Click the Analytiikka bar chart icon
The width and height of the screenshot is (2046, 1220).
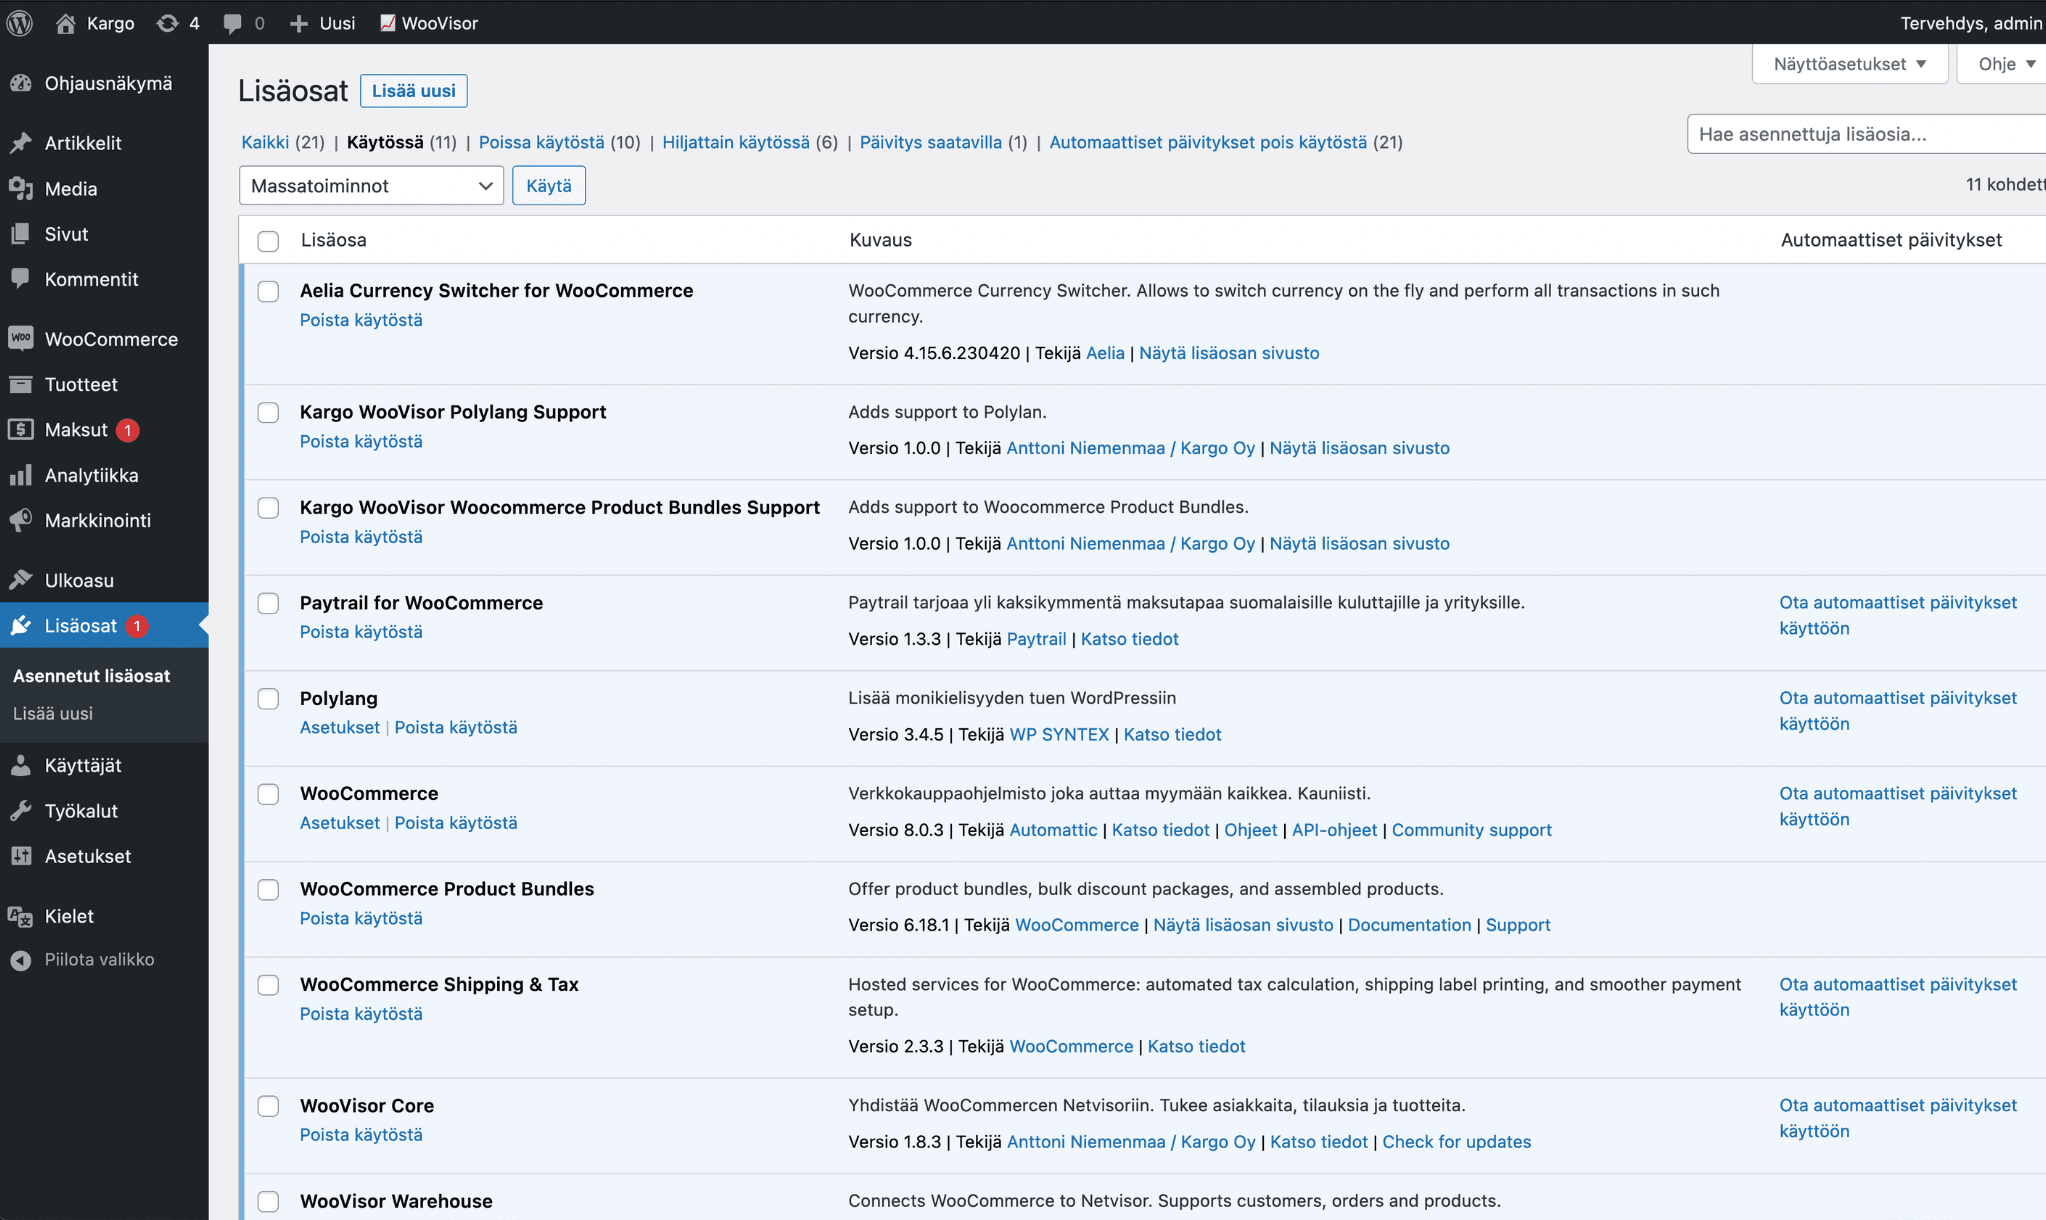(21, 475)
